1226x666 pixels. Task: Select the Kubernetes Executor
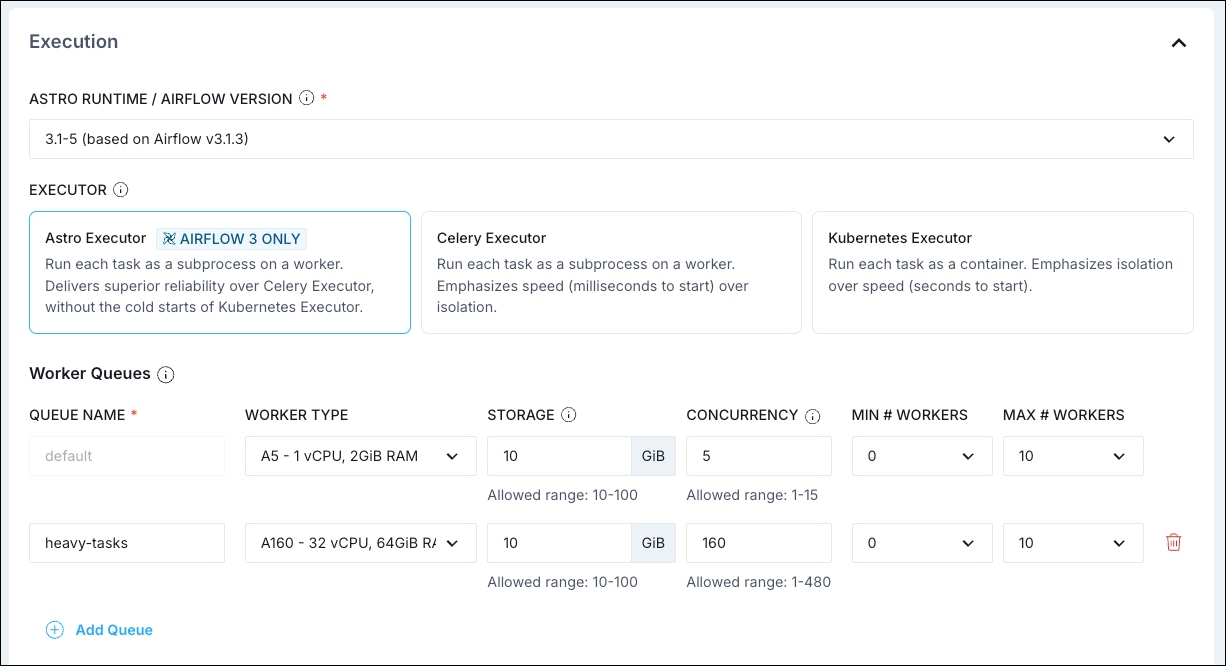[x=1002, y=272]
